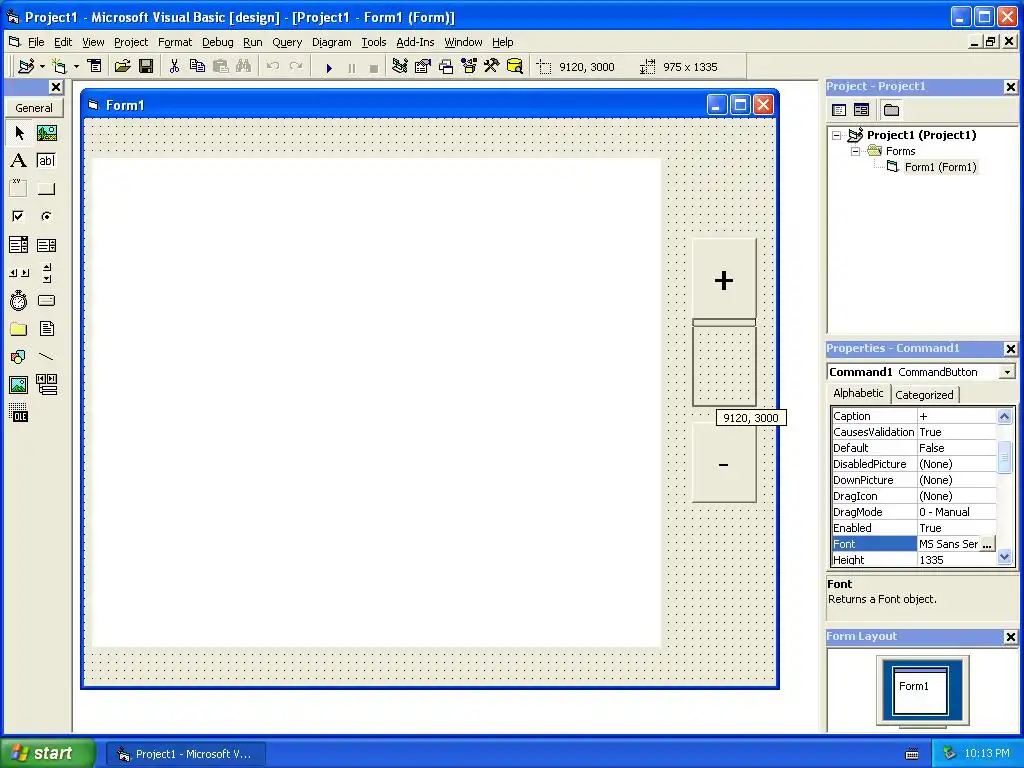Open the Project menu
This screenshot has height=768, width=1024.
[x=131, y=42]
